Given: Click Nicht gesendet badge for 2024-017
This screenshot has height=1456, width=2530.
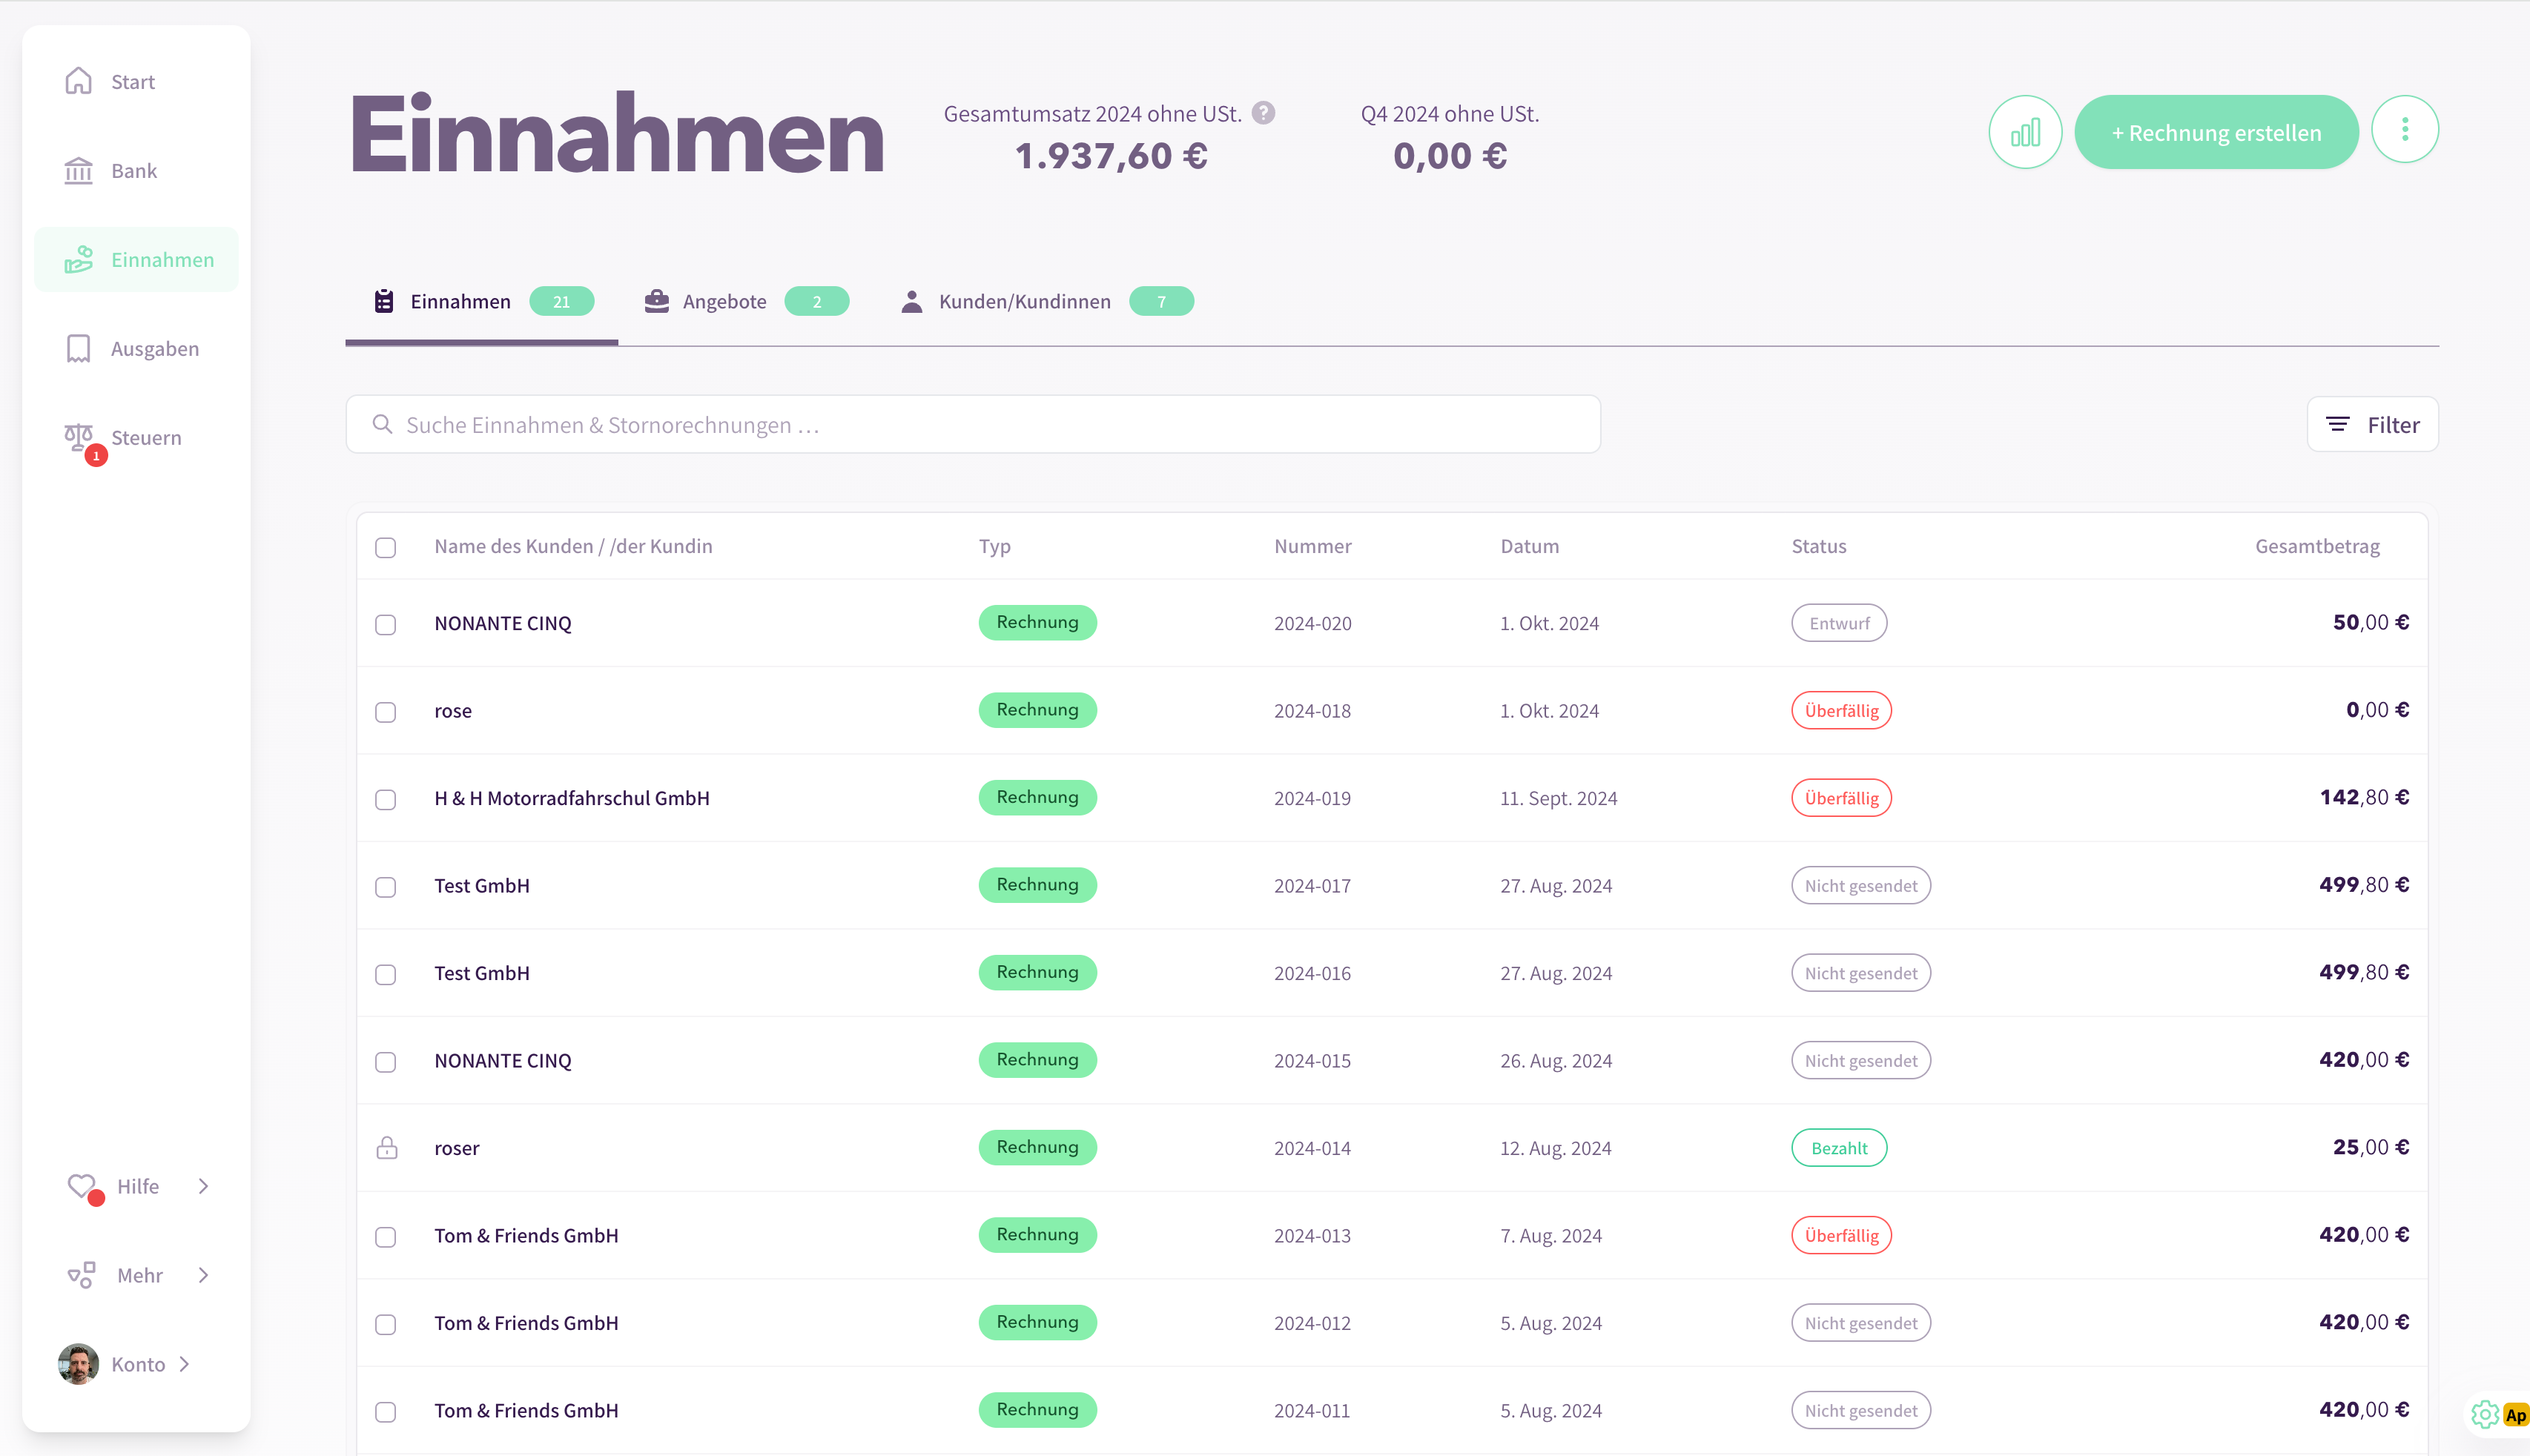Looking at the screenshot, I should [x=1860, y=885].
